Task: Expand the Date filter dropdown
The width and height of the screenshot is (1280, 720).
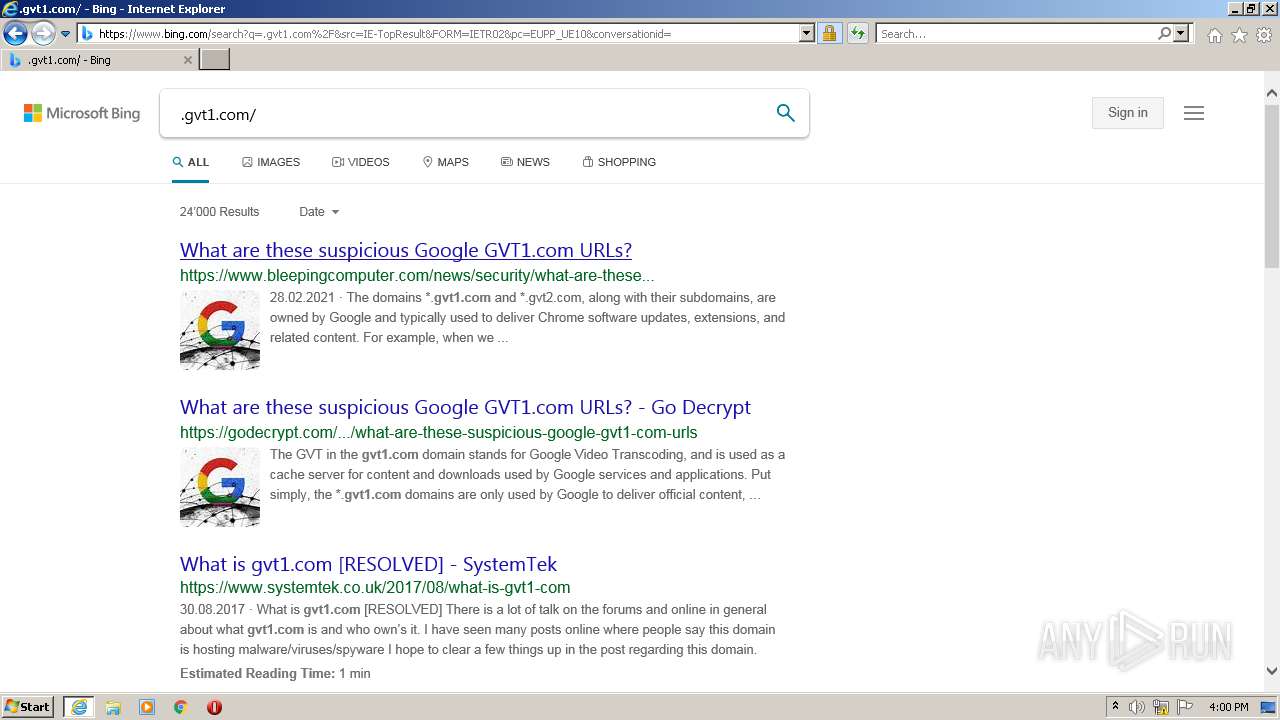Action: tap(319, 212)
